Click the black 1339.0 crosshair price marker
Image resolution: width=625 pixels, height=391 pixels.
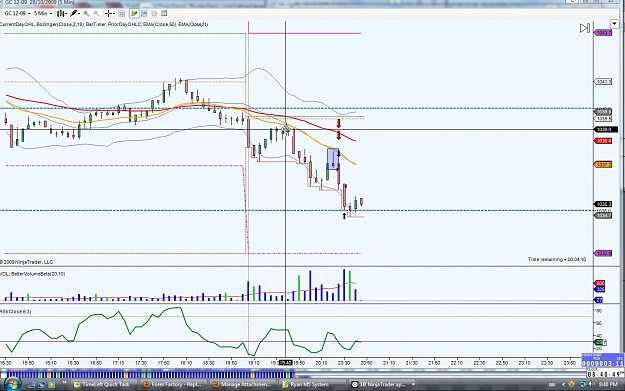pyautogui.click(x=605, y=130)
